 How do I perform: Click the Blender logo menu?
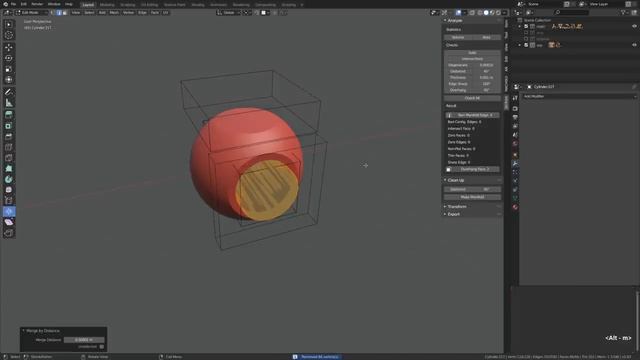point(5,4)
